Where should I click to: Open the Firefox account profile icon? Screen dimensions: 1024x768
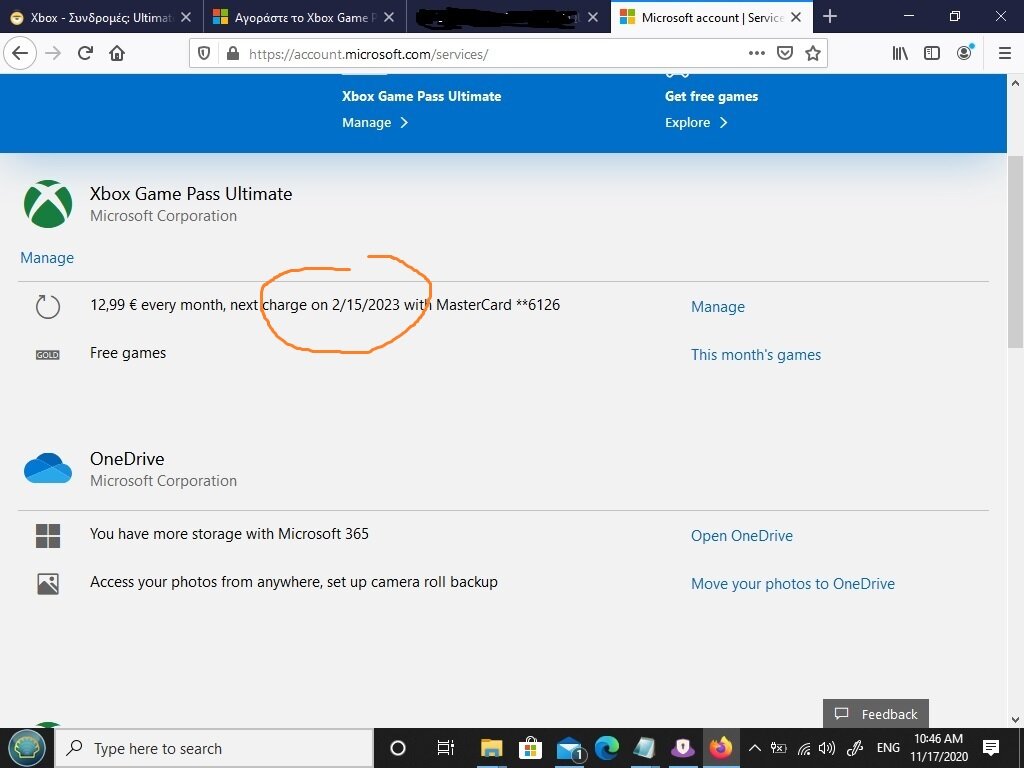[x=964, y=53]
